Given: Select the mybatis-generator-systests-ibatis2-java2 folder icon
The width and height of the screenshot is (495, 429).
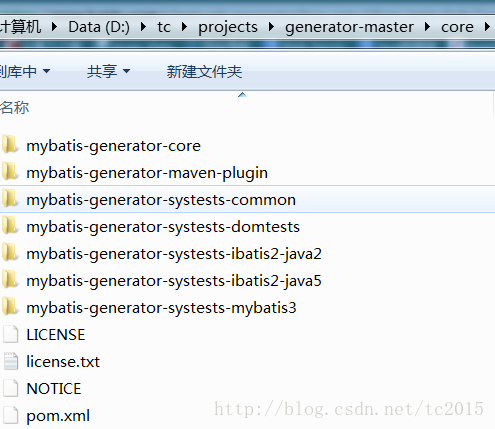Looking at the screenshot, I should coord(10,252).
